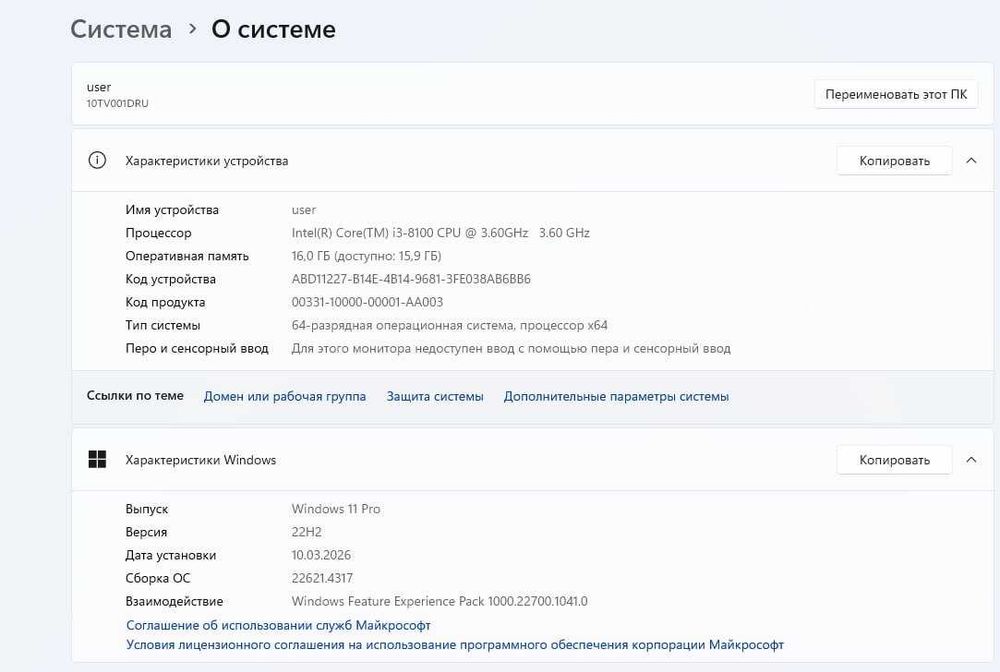Select the install date 10.03.2026
Image resolution: width=1000 pixels, height=672 pixels.
pos(321,555)
